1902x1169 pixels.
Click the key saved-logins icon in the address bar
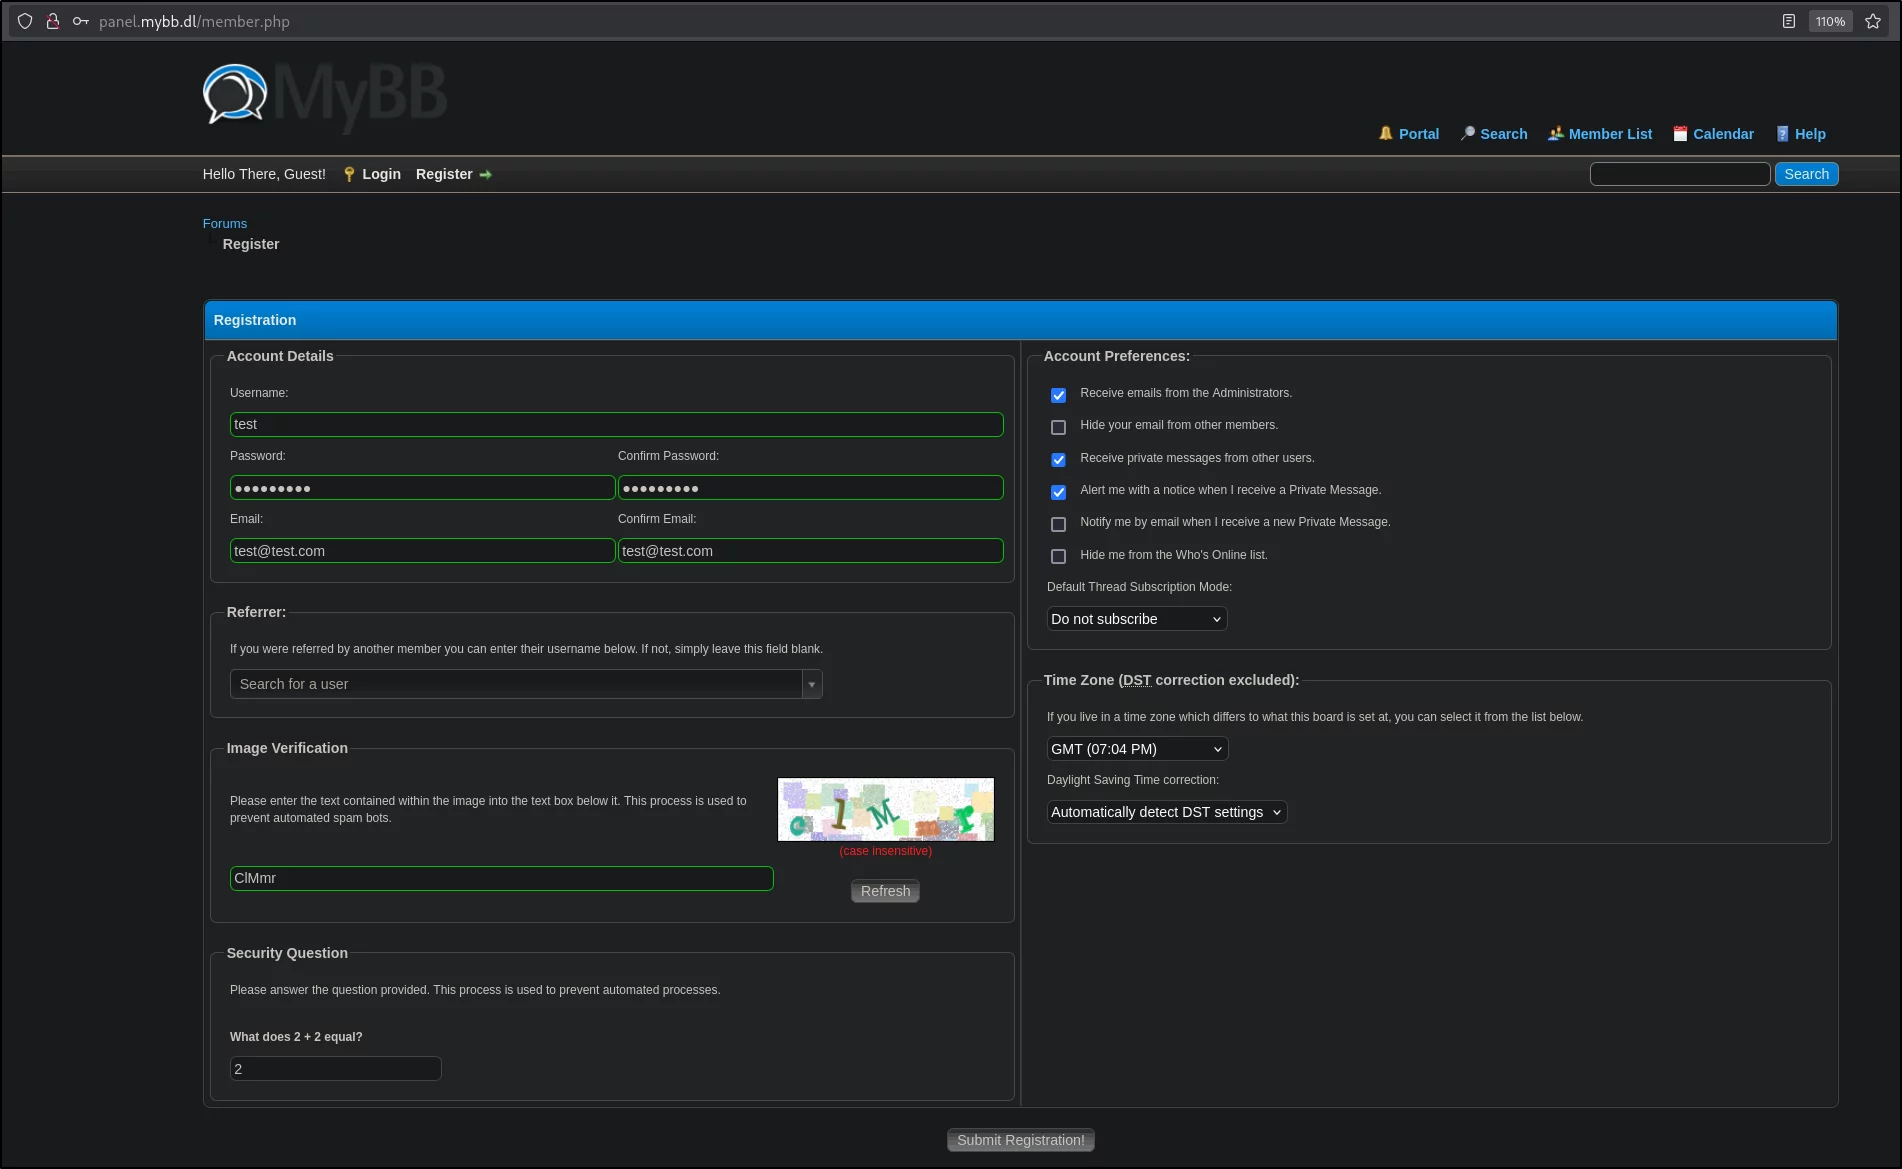pyautogui.click(x=81, y=21)
